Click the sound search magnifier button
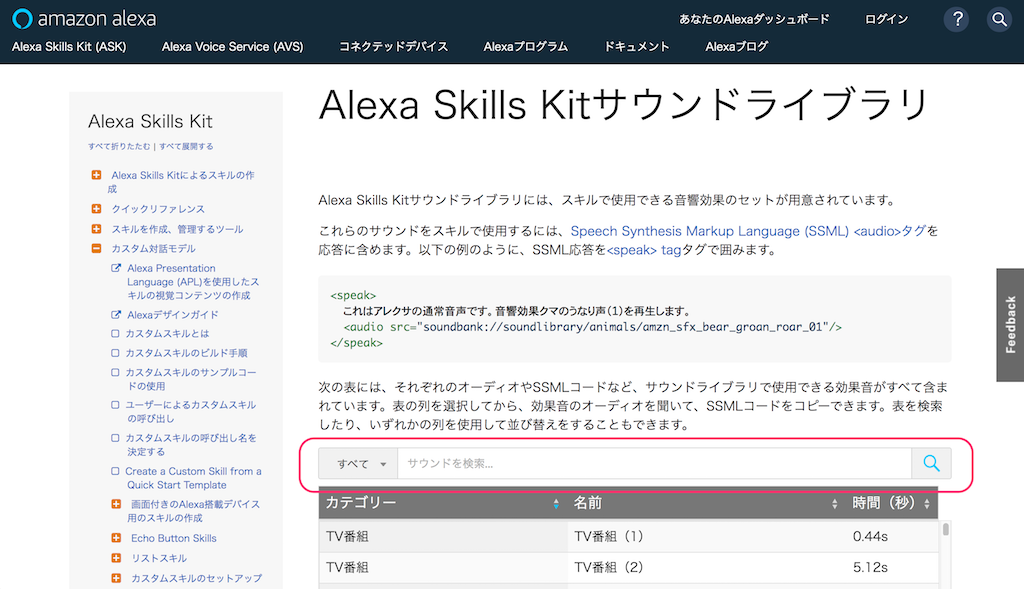1024x589 pixels. click(x=931, y=464)
